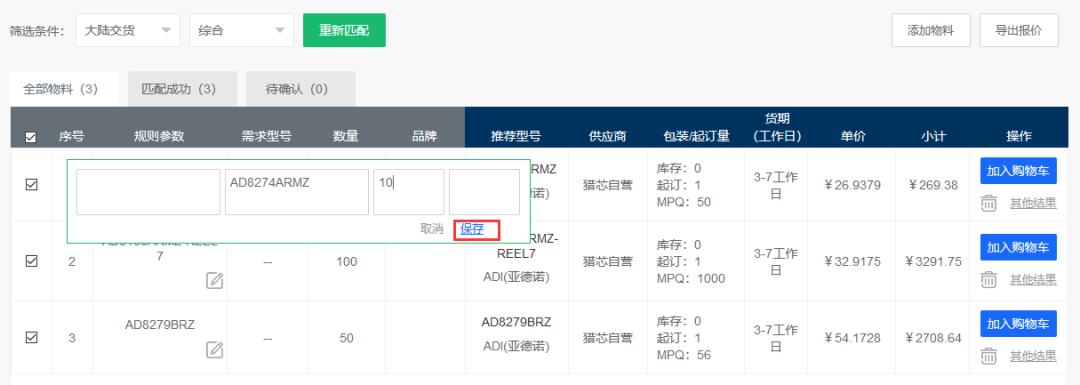Click the AD8274ARMZ model input field
1080x385 pixels.
(x=297, y=192)
